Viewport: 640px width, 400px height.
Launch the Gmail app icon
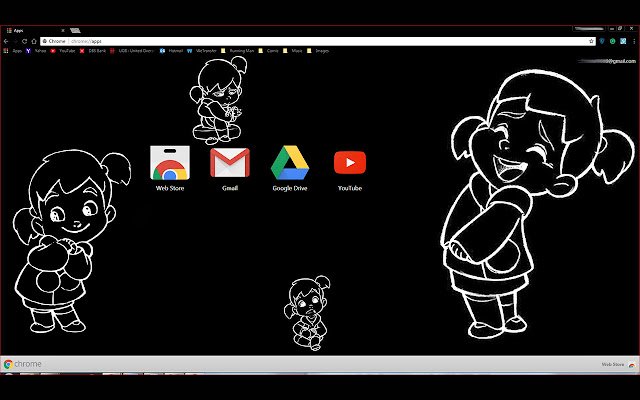click(x=230, y=163)
